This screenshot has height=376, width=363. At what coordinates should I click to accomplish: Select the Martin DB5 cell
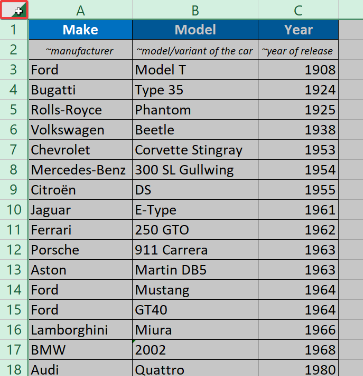[x=195, y=270]
